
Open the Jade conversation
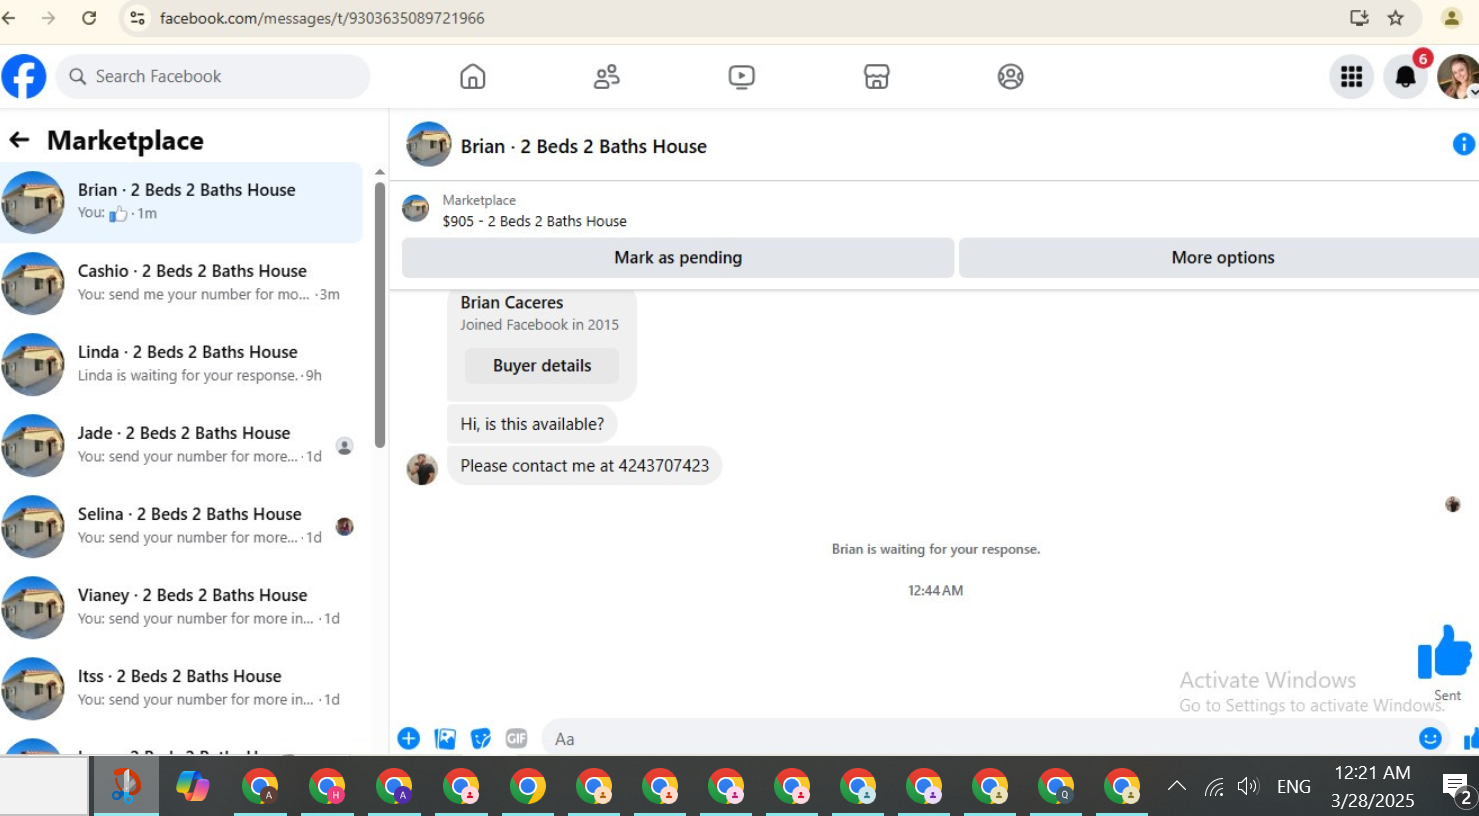pyautogui.click(x=182, y=445)
